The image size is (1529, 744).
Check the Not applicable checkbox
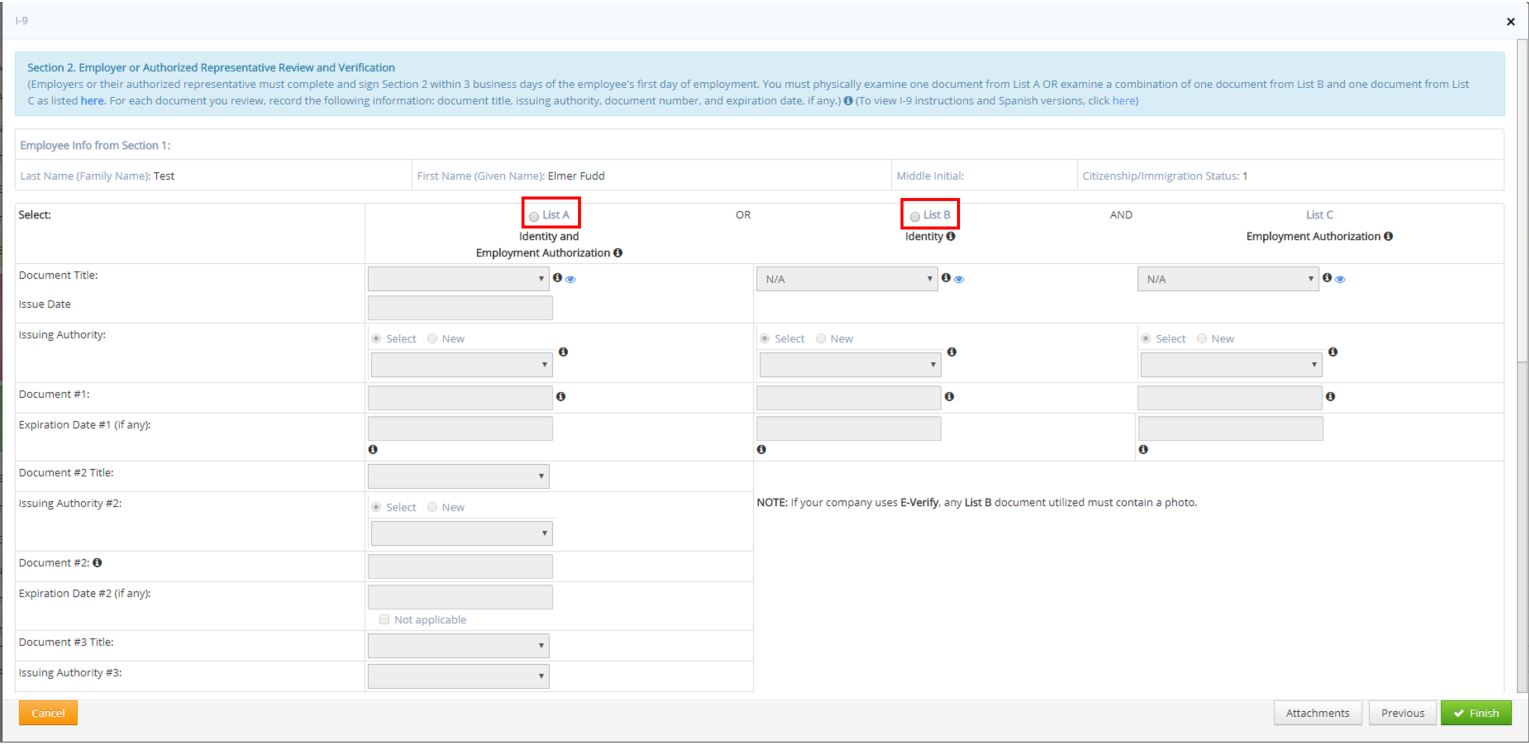(385, 619)
